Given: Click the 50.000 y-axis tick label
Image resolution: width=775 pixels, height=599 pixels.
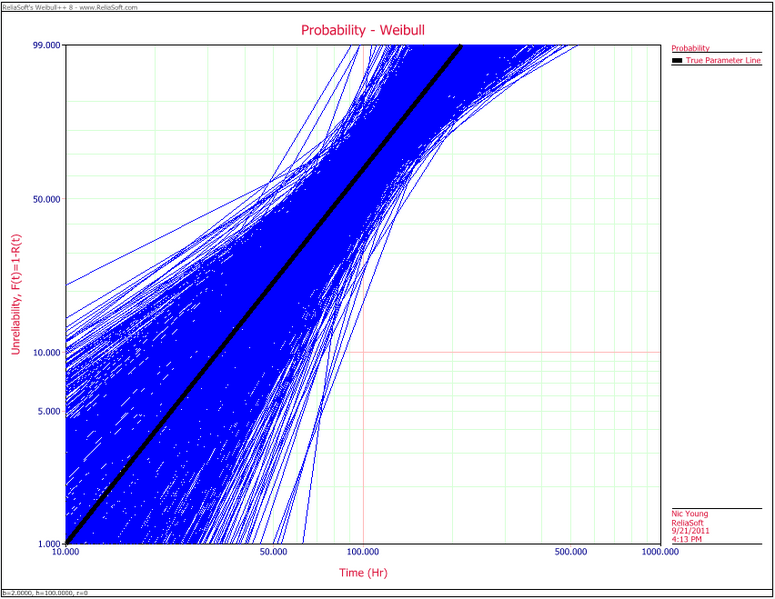Looking at the screenshot, I should (x=47, y=198).
